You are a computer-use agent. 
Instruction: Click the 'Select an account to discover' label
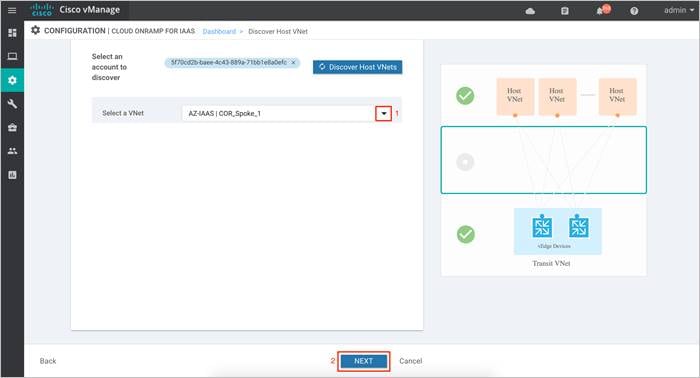point(109,67)
